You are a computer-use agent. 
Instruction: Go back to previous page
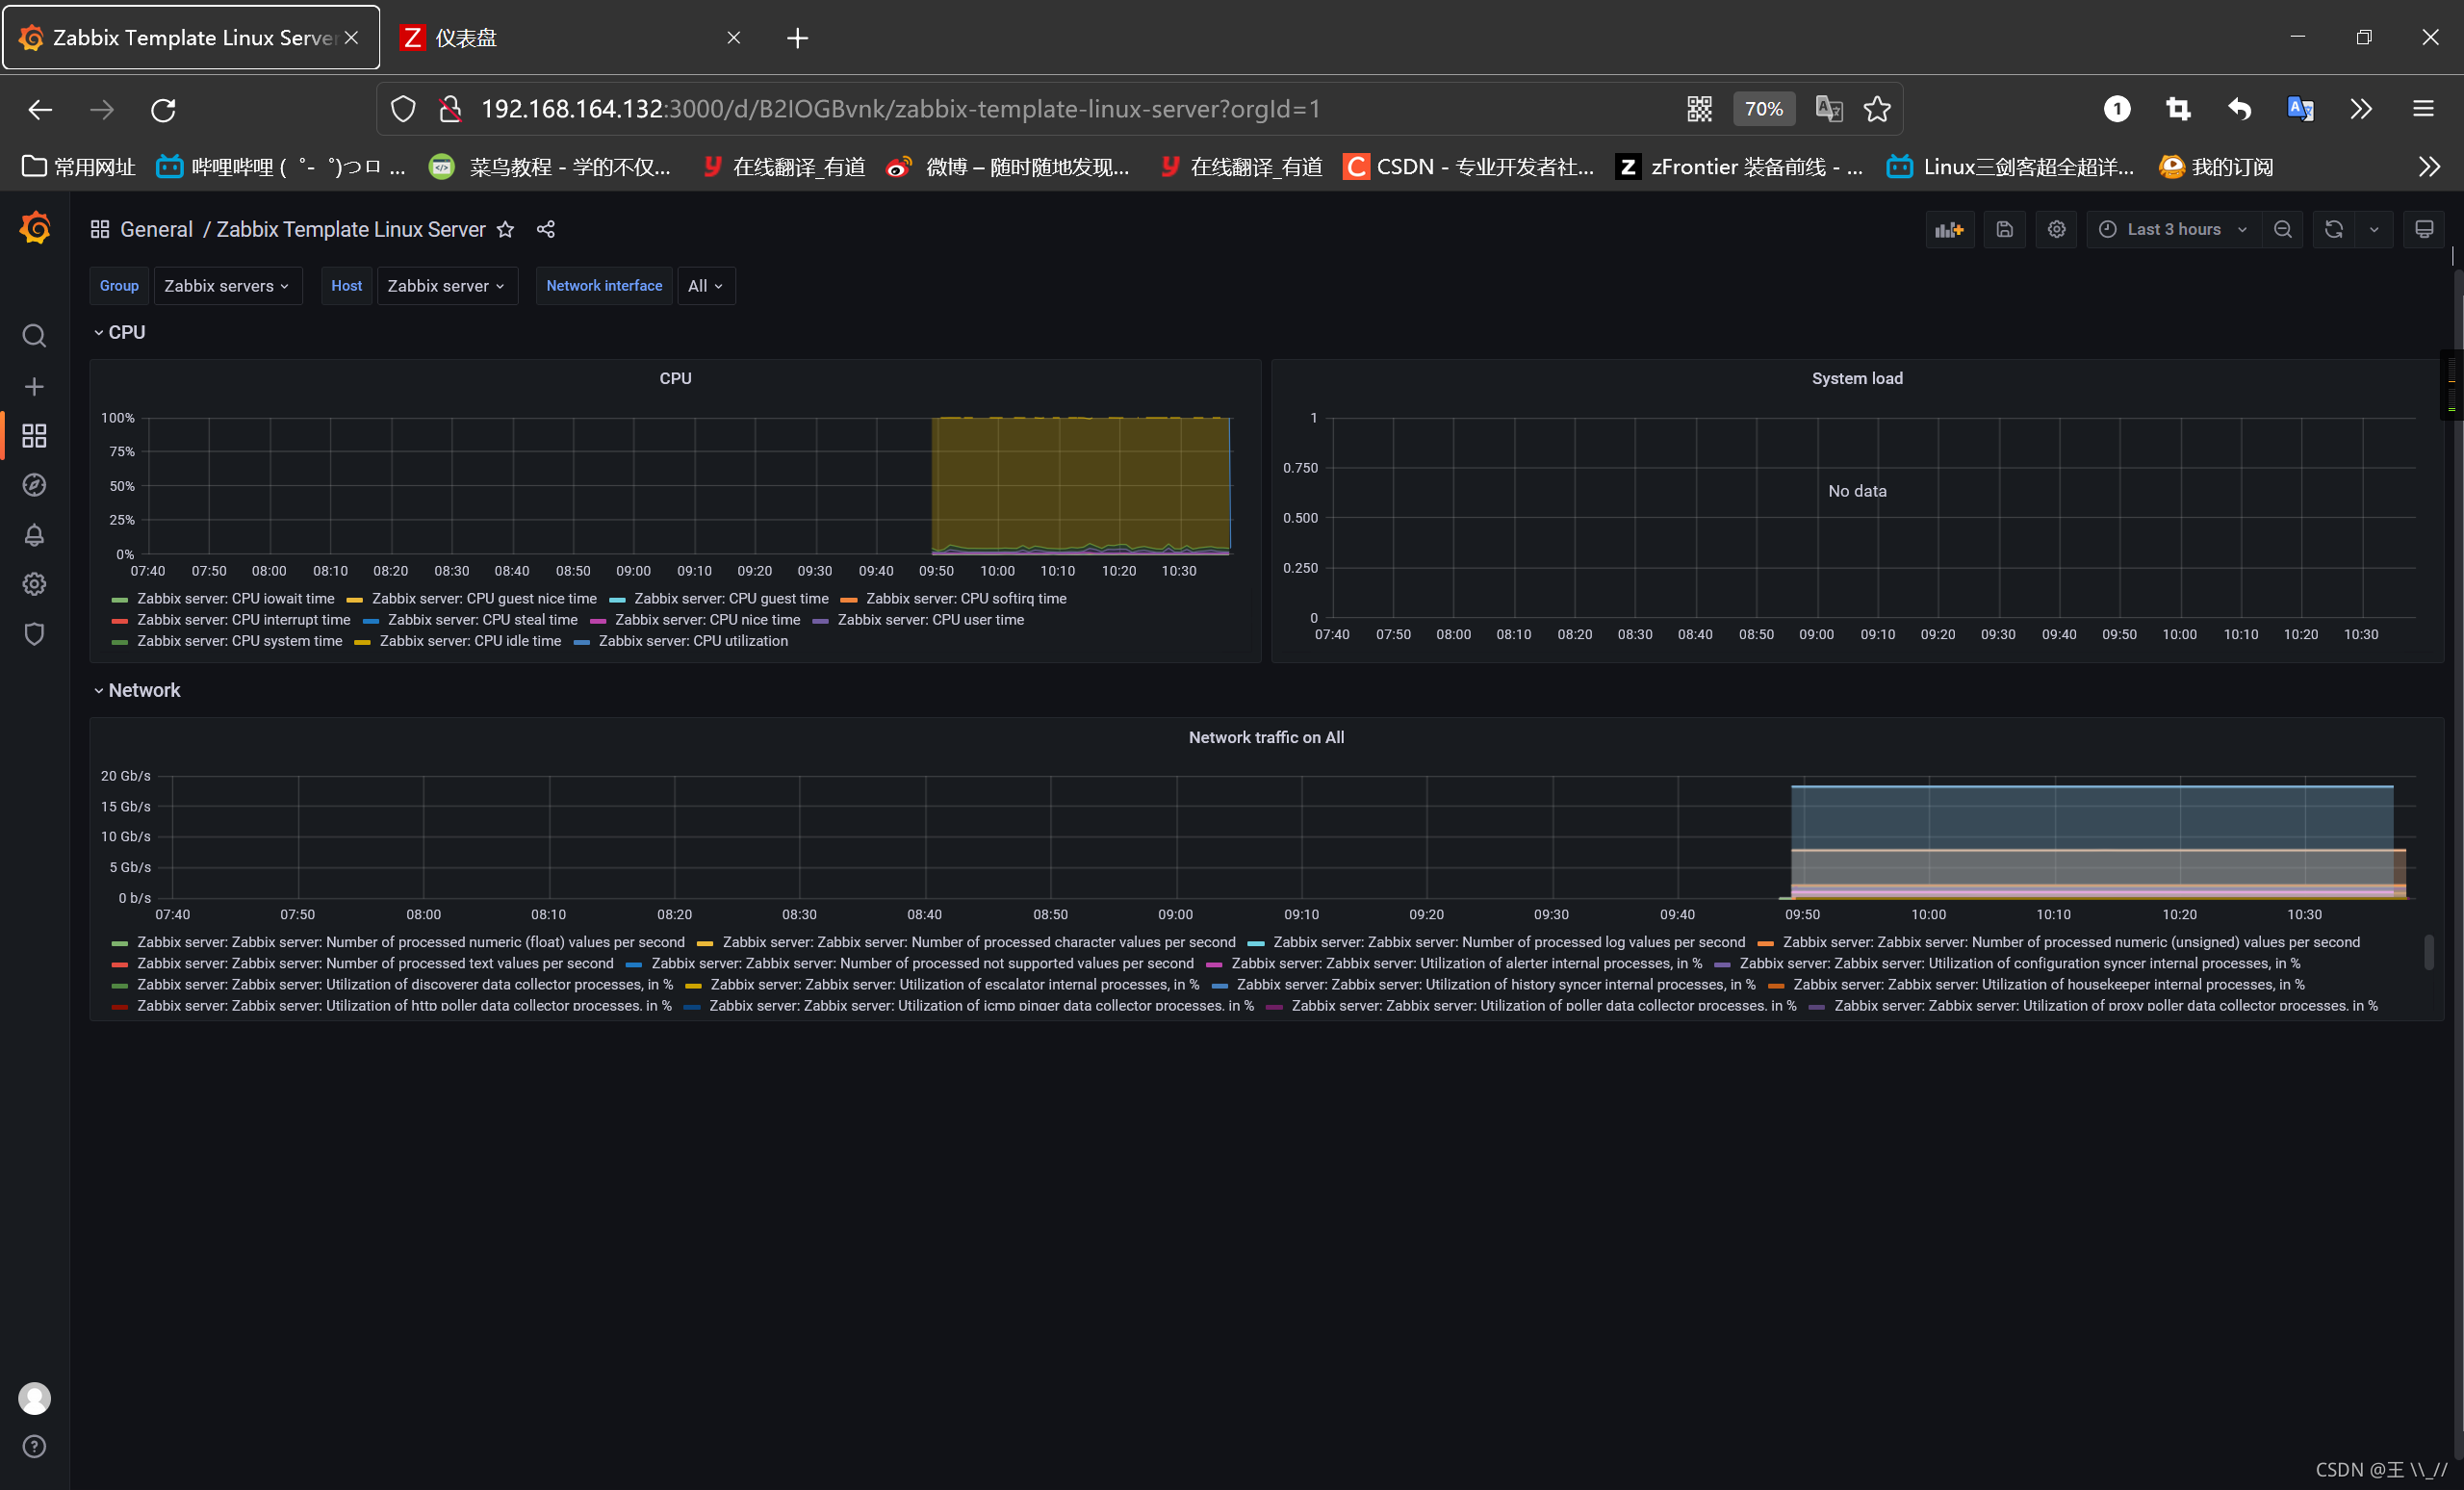point(40,109)
